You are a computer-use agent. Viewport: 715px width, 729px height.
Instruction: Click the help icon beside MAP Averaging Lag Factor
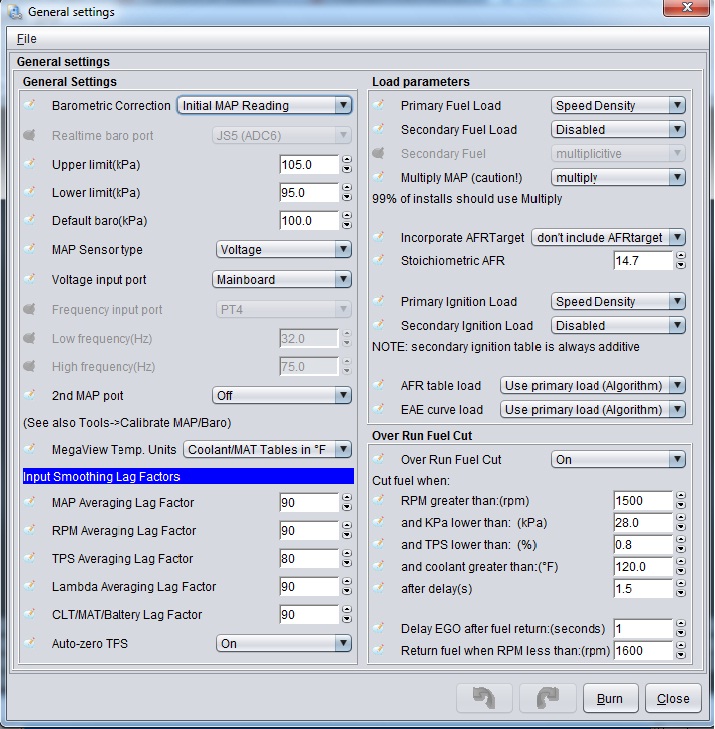[30, 502]
